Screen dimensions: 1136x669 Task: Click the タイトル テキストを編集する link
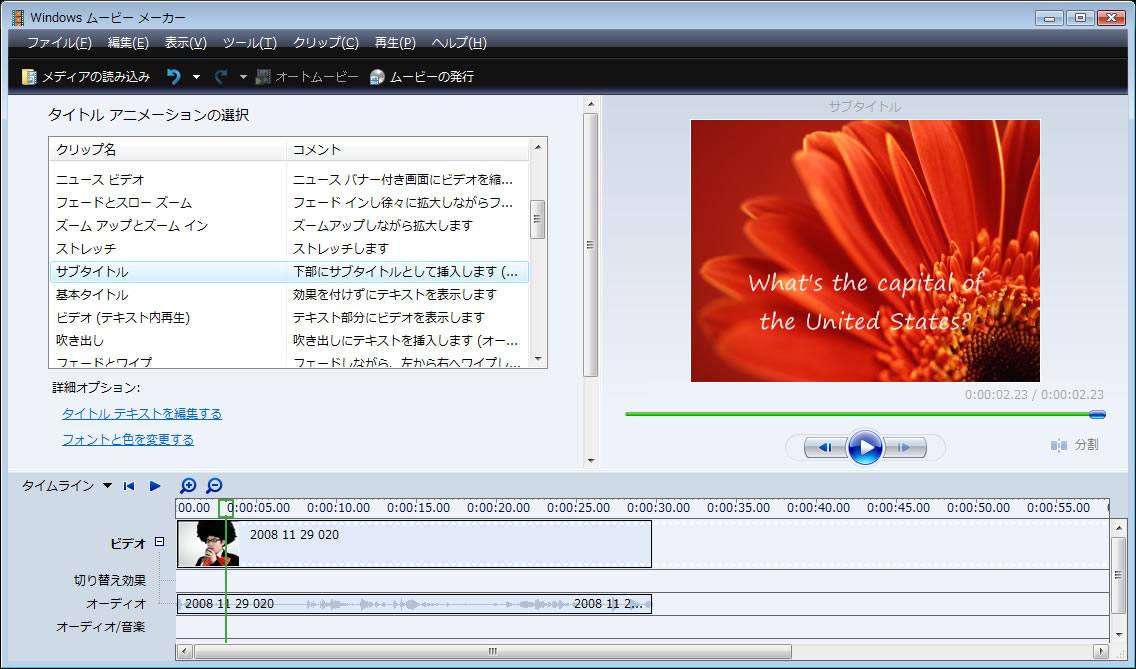[142, 414]
